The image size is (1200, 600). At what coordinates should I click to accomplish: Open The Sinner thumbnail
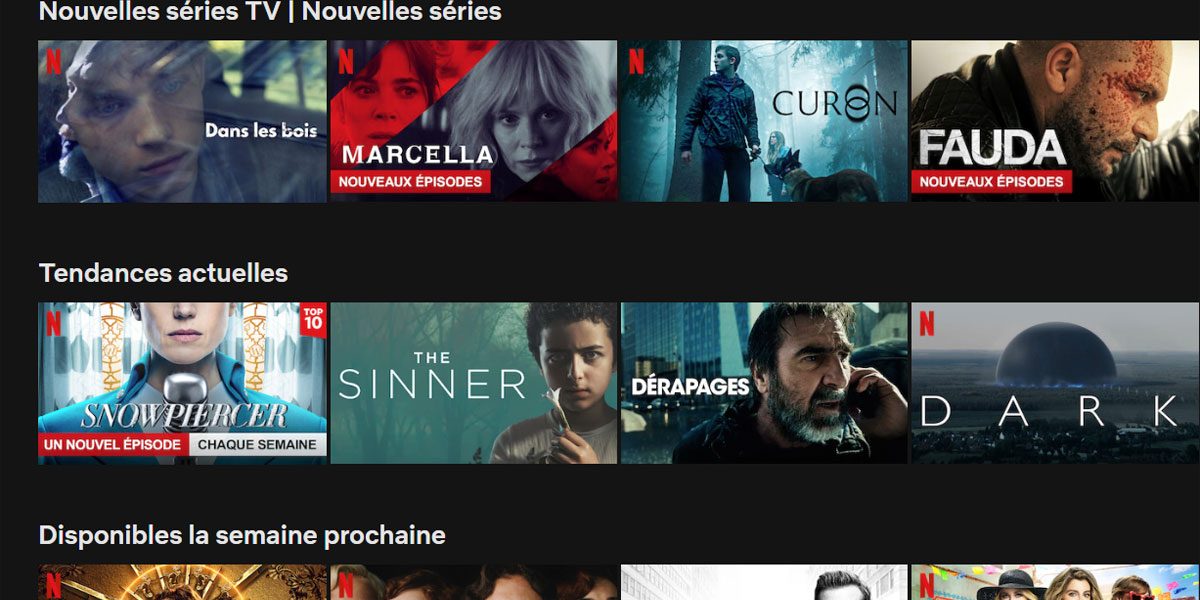(x=474, y=383)
